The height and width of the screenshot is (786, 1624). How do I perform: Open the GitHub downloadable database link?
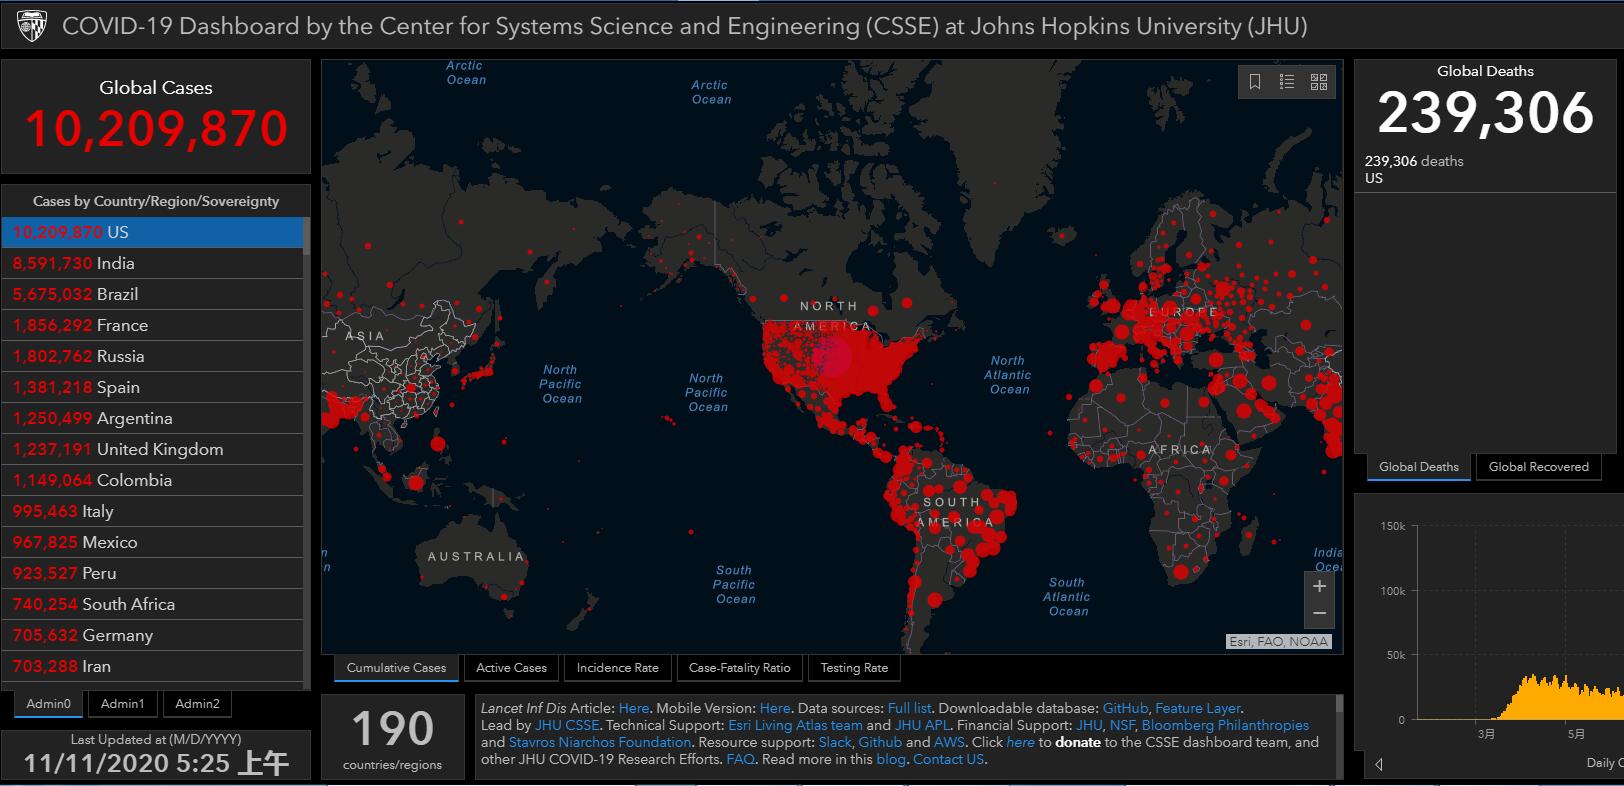(x=1124, y=708)
